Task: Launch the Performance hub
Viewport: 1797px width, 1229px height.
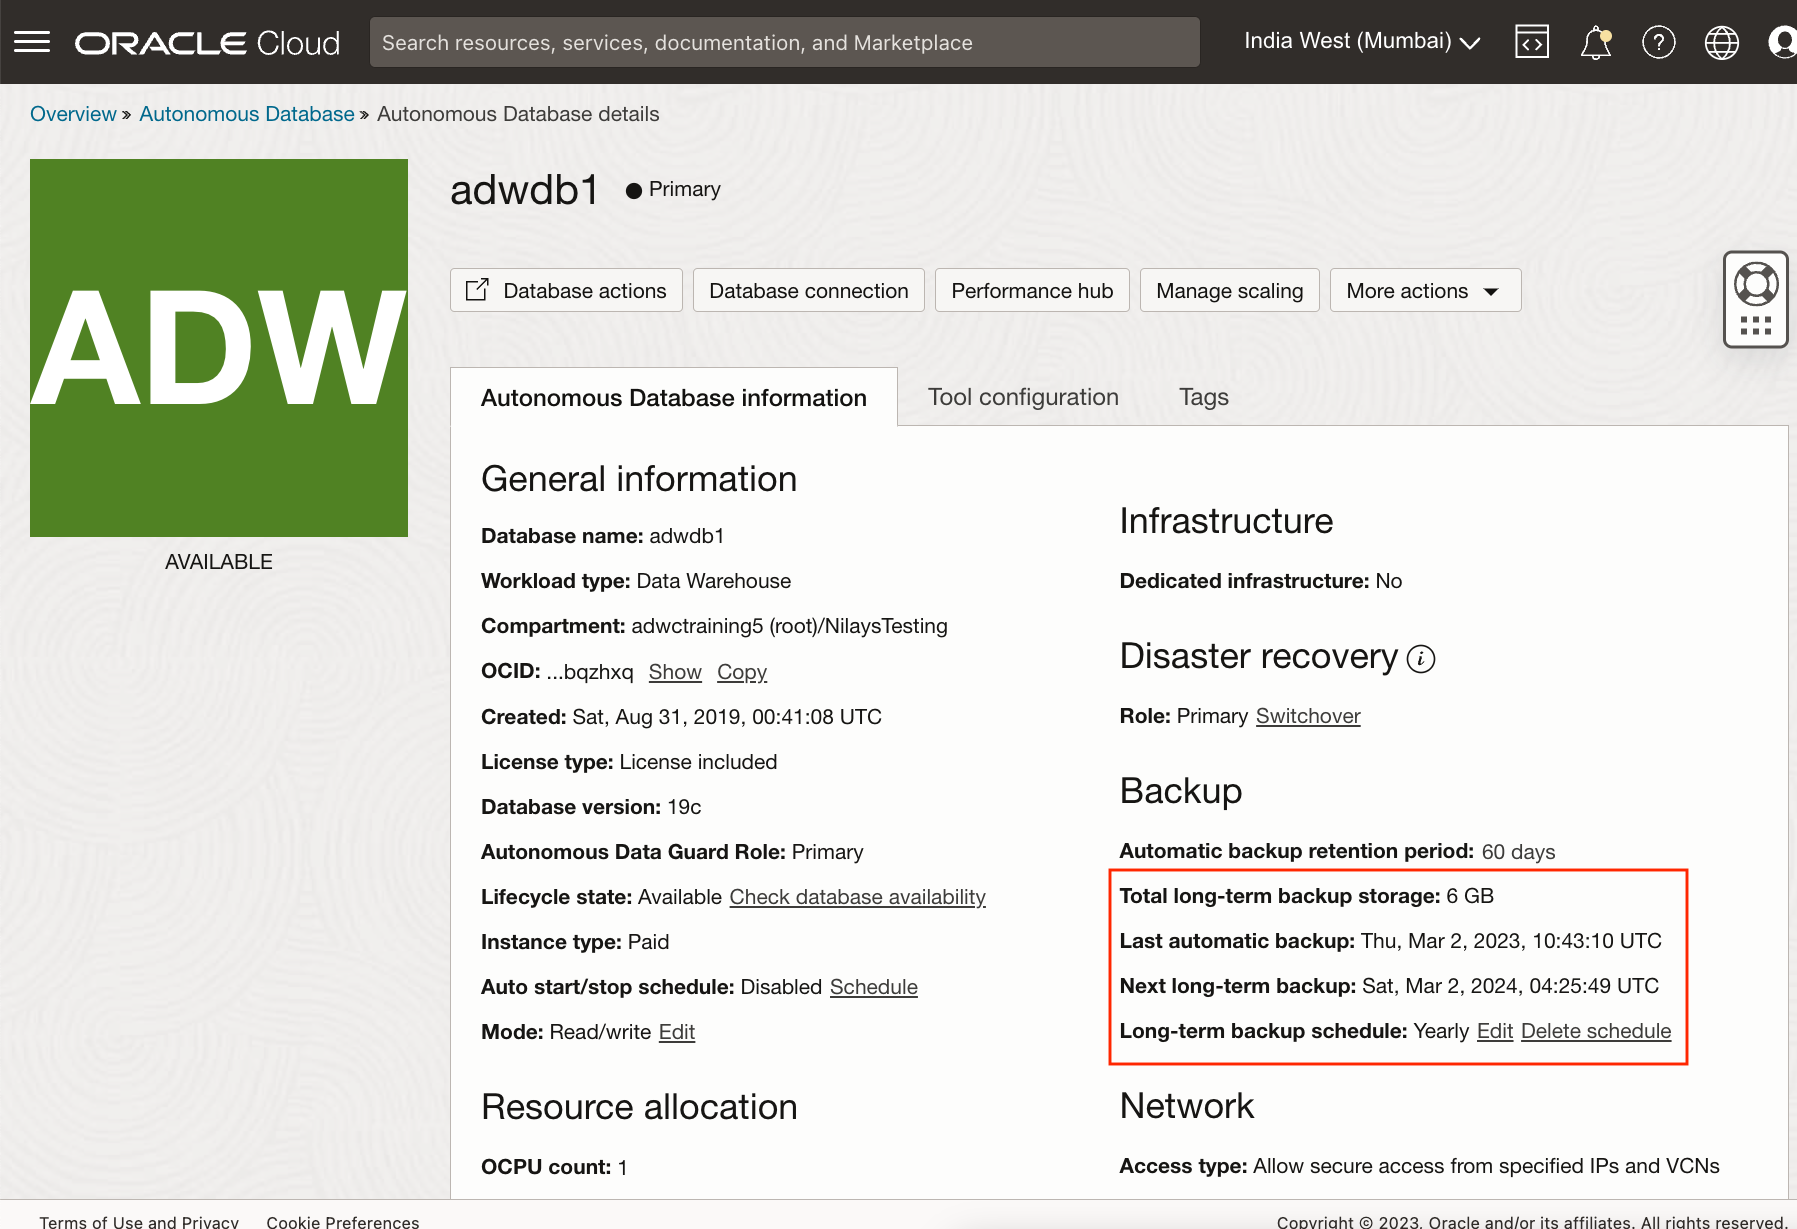Action: click(1032, 290)
